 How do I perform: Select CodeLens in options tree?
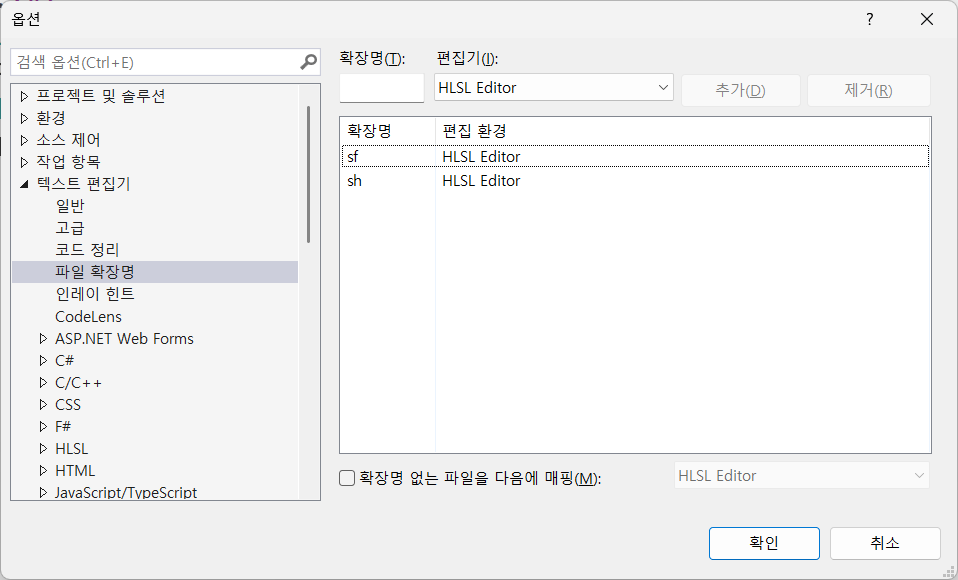point(88,316)
